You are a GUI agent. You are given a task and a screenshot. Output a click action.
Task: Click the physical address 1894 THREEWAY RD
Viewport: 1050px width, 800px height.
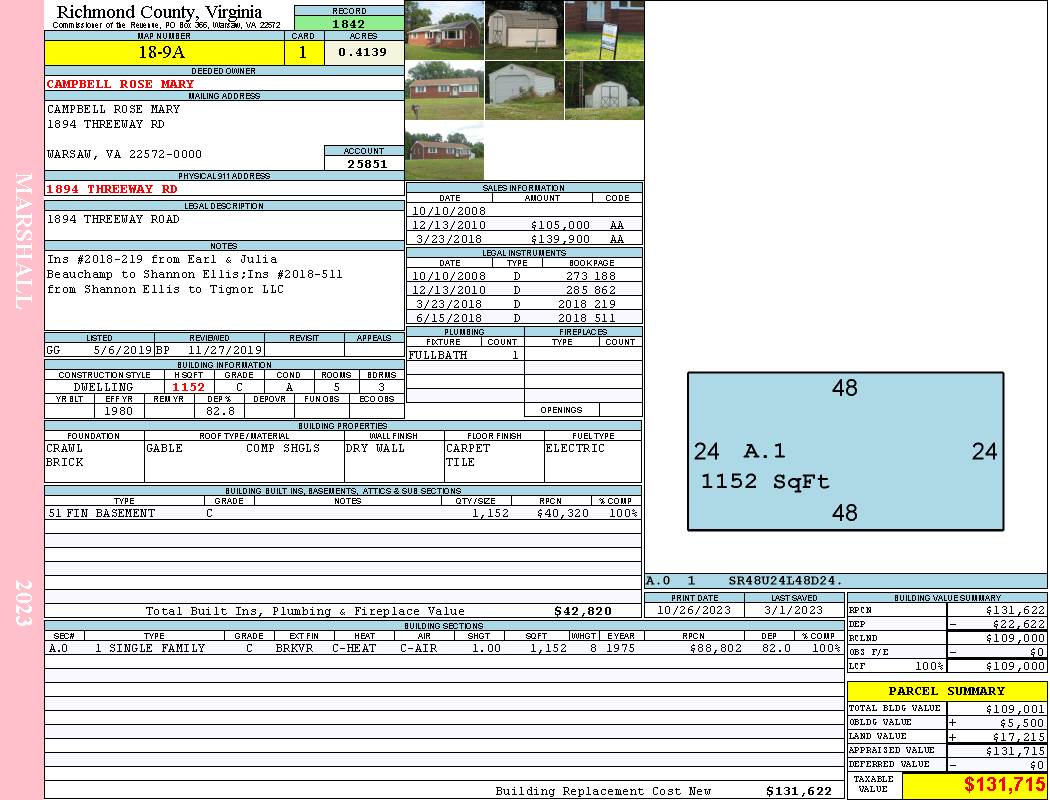point(112,189)
